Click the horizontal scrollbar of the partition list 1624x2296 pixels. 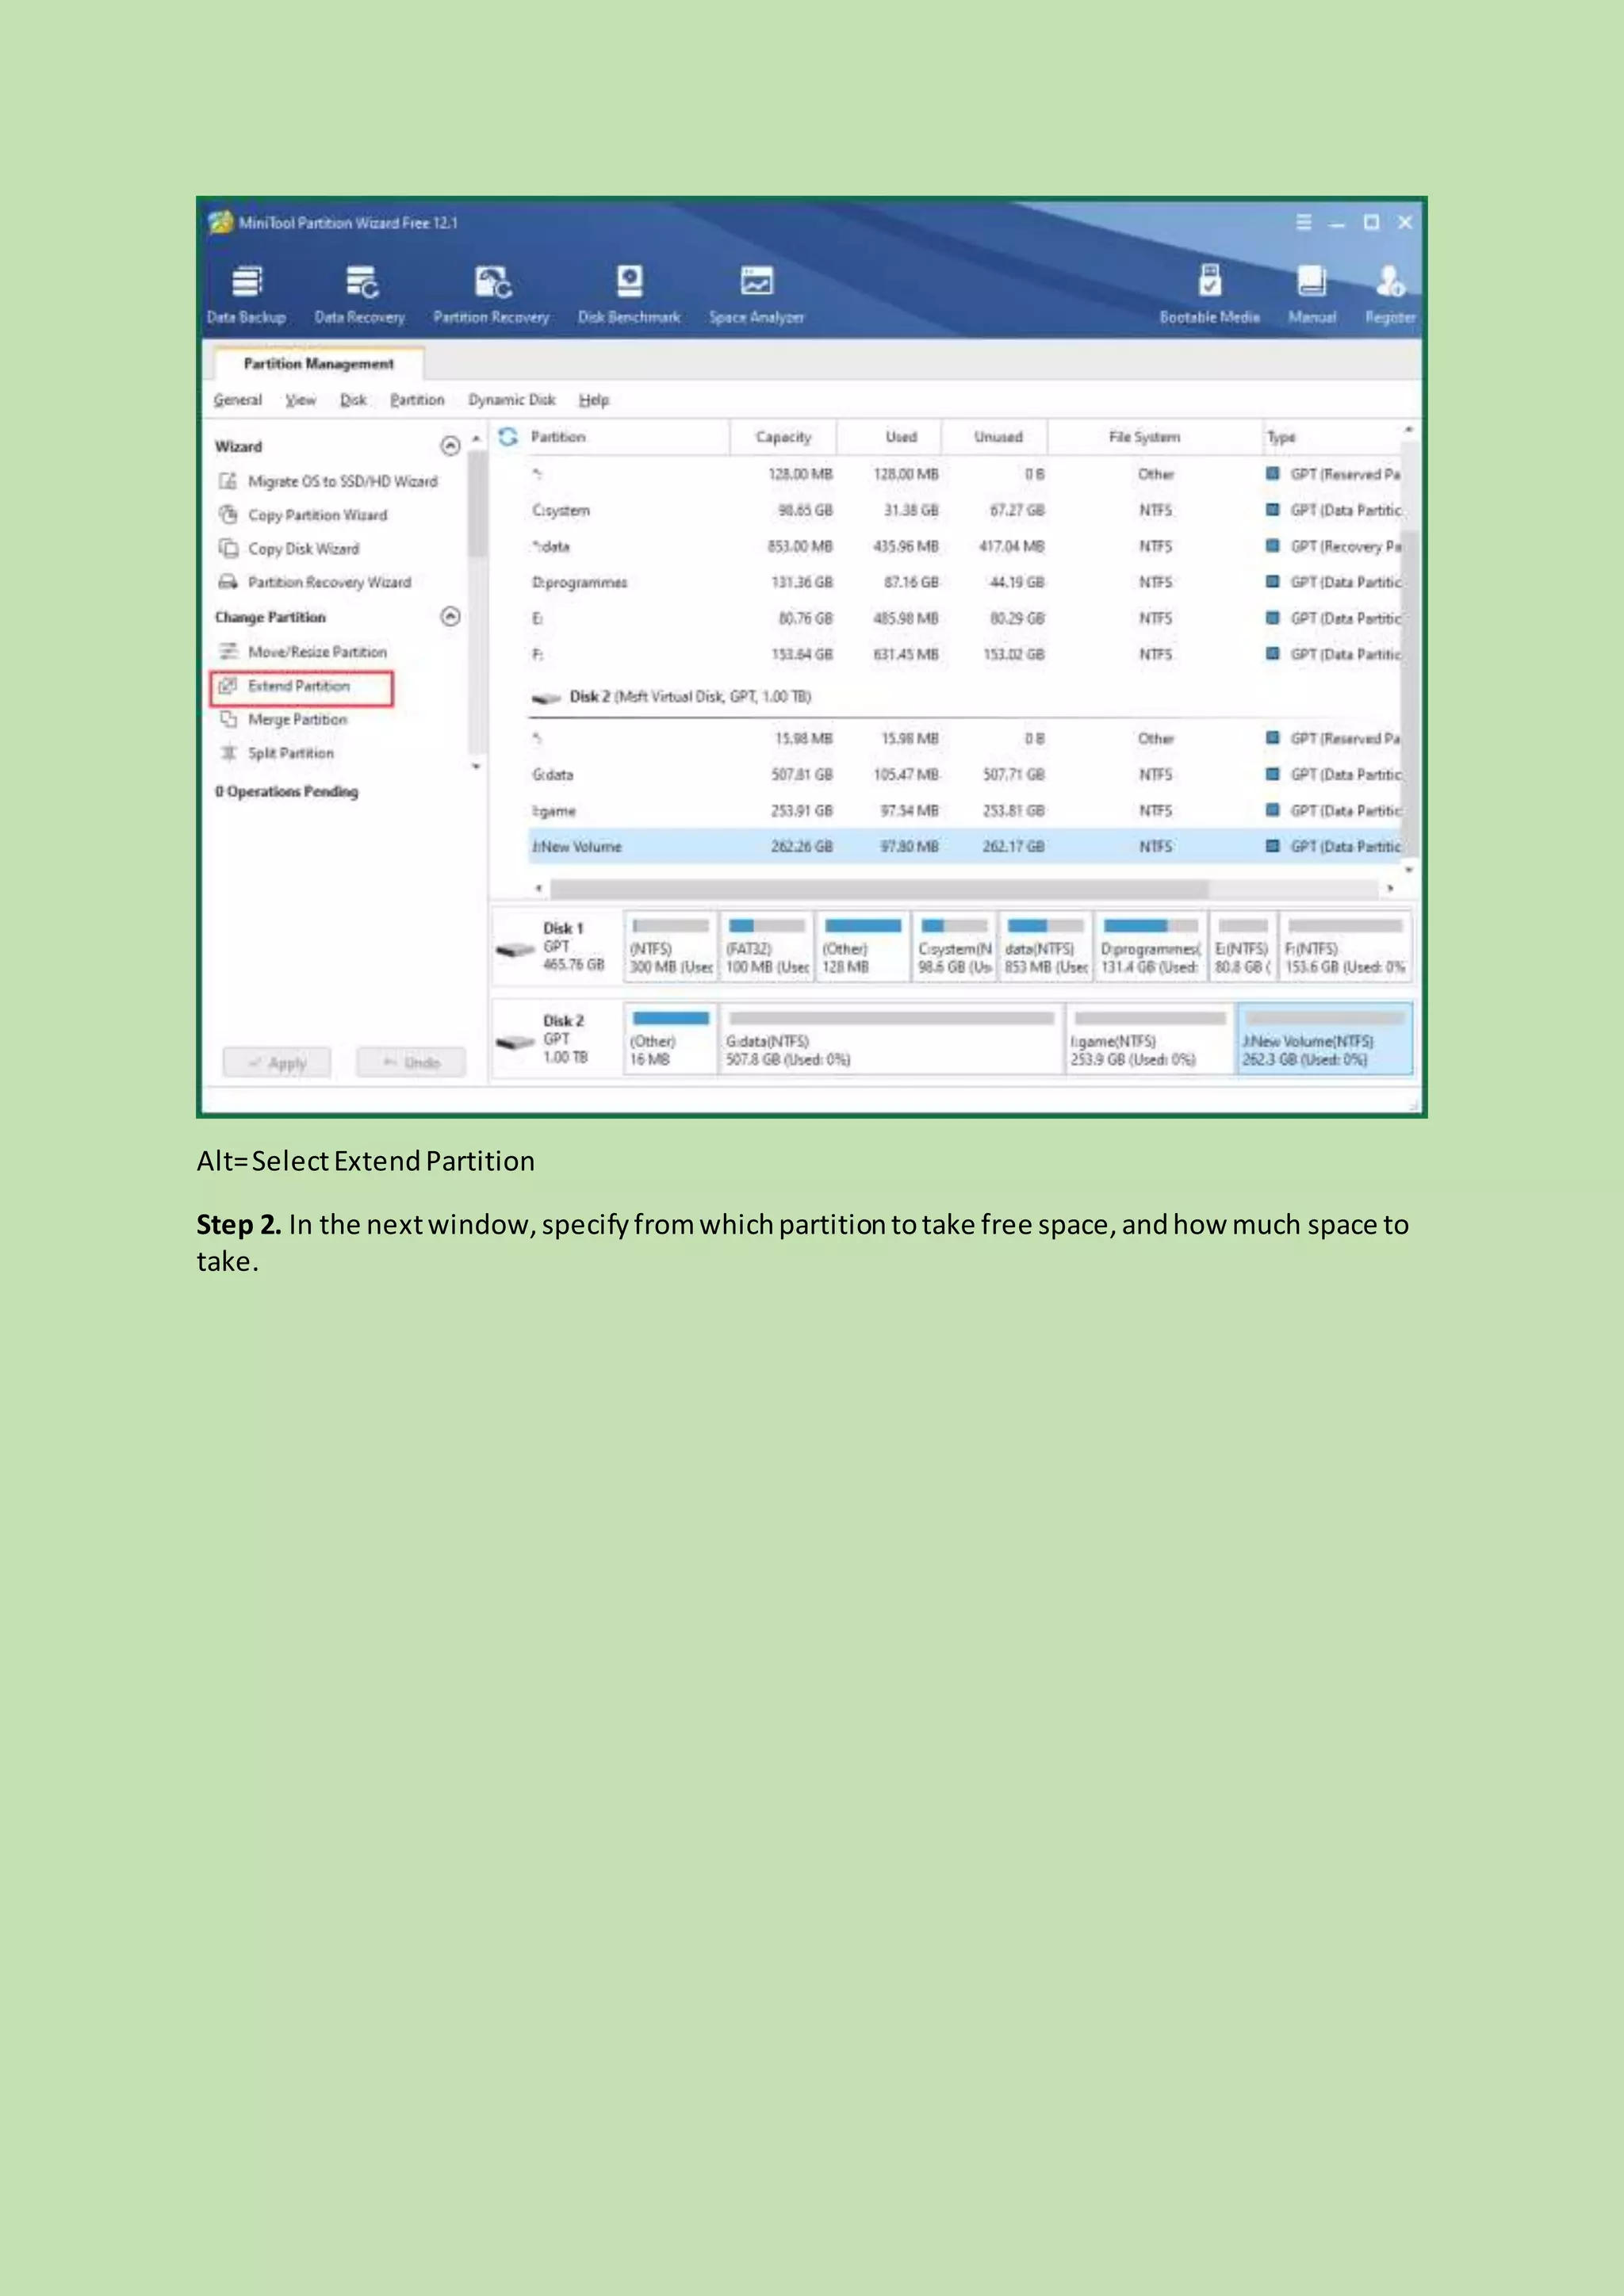click(x=879, y=889)
